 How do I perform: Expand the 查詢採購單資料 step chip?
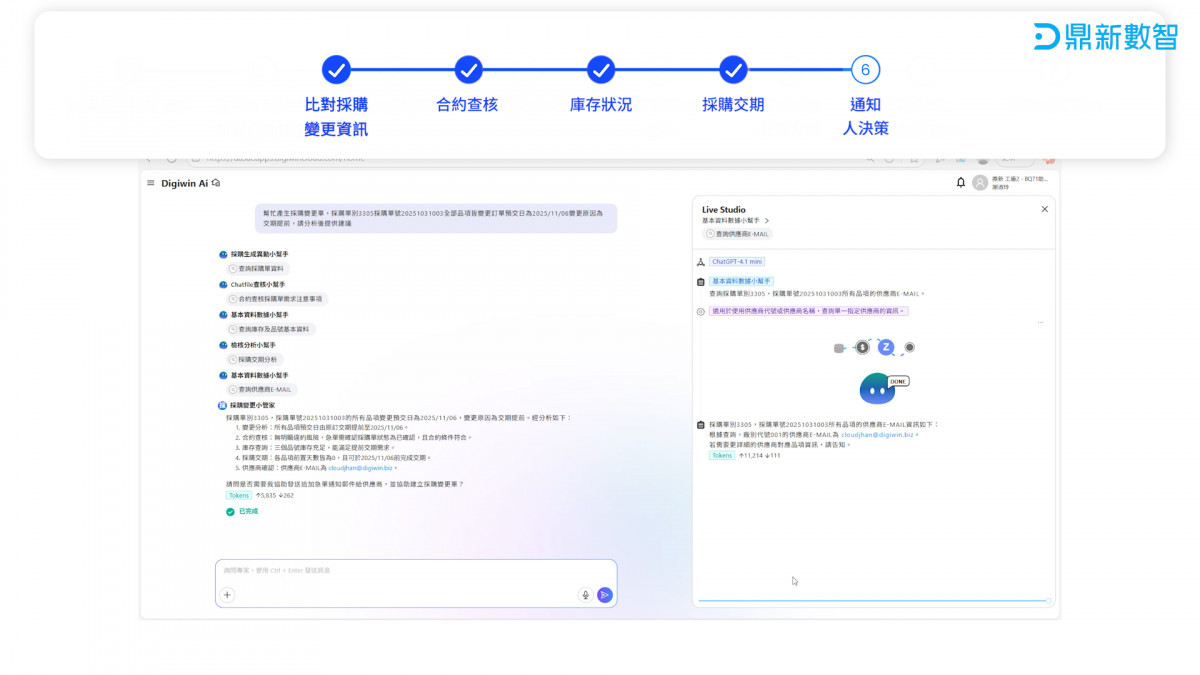point(258,269)
